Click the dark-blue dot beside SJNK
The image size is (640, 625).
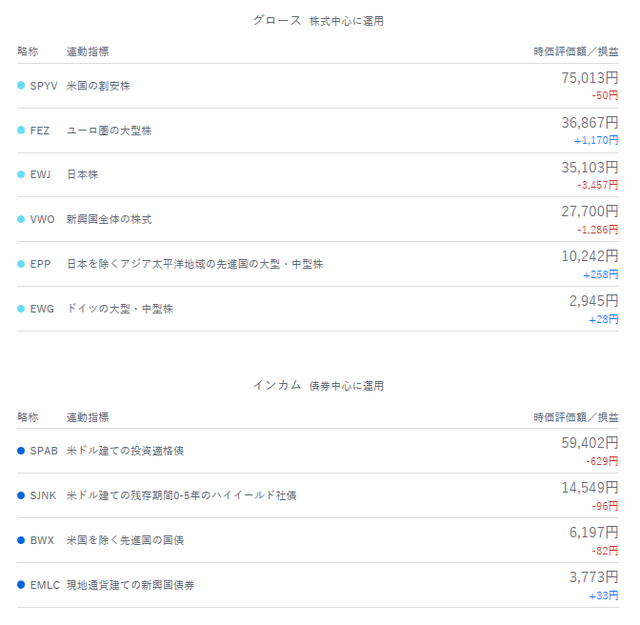tap(21, 495)
